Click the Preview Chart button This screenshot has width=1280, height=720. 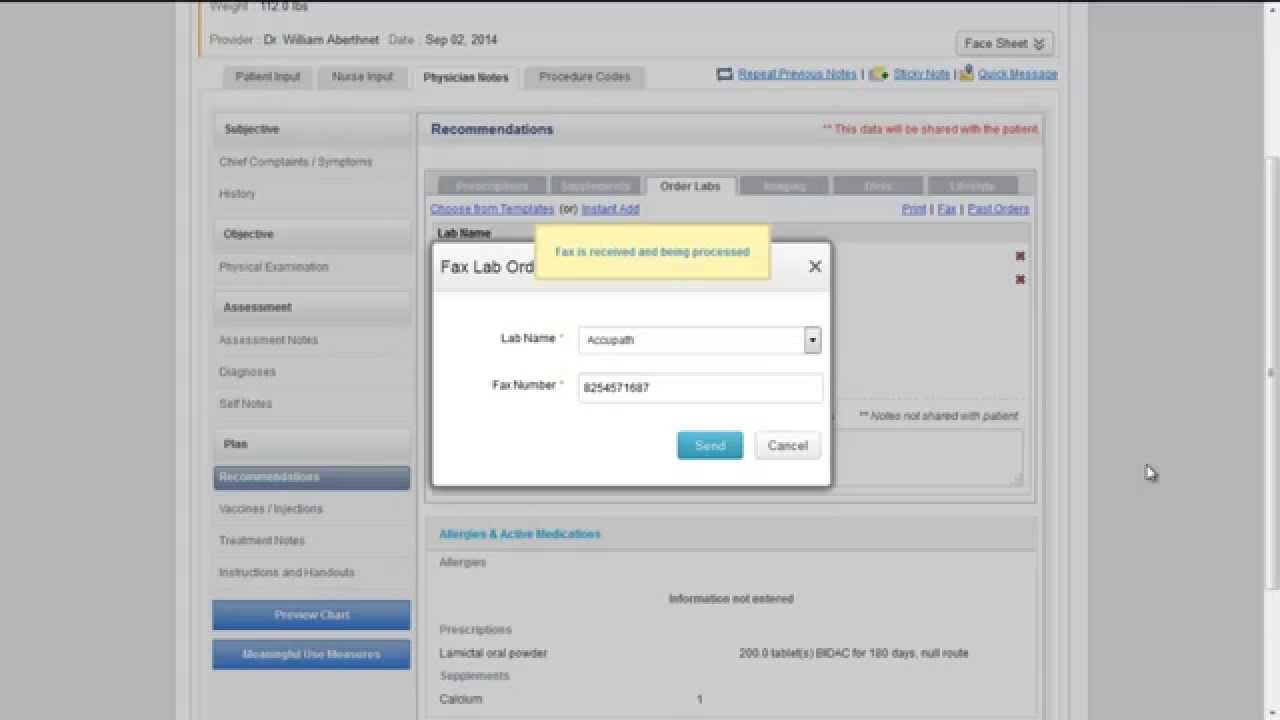(312, 615)
